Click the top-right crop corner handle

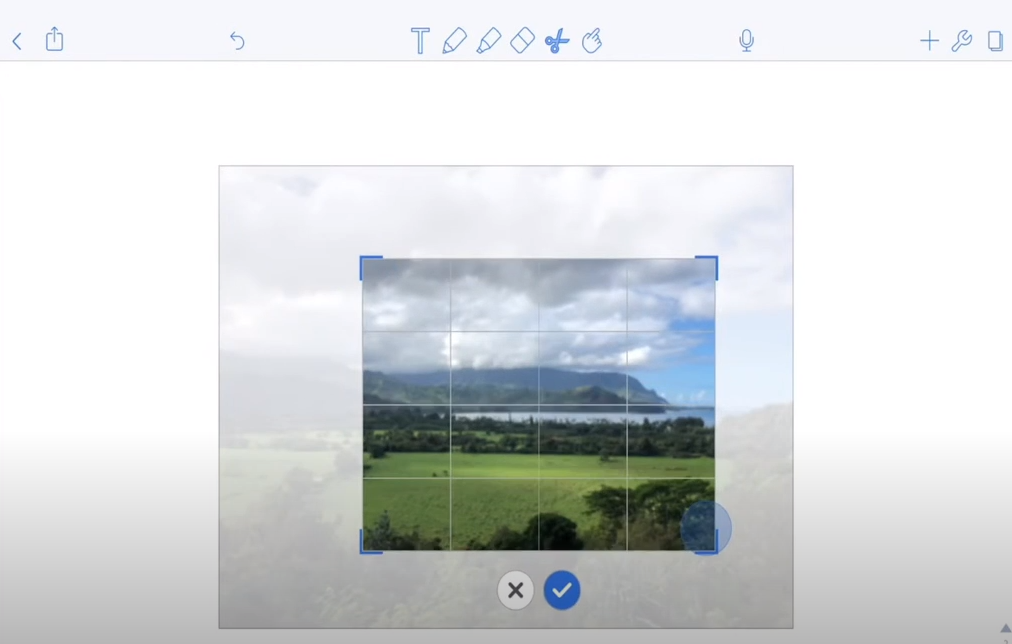click(x=707, y=267)
